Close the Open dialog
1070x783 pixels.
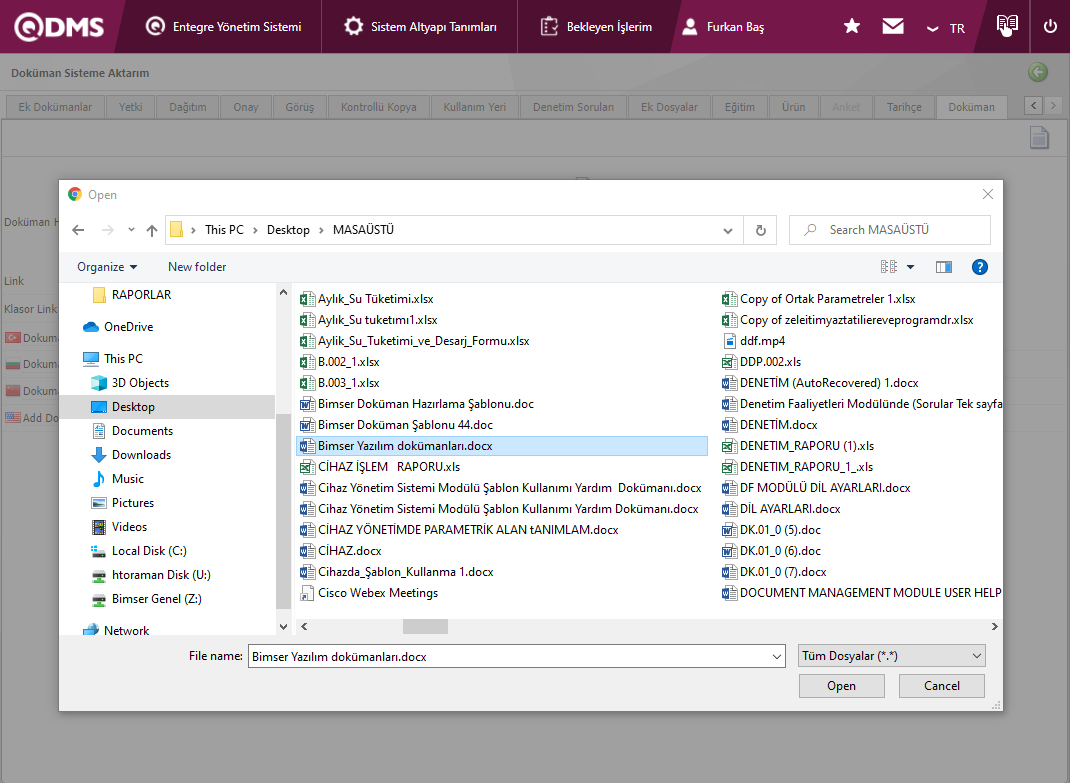click(x=987, y=195)
